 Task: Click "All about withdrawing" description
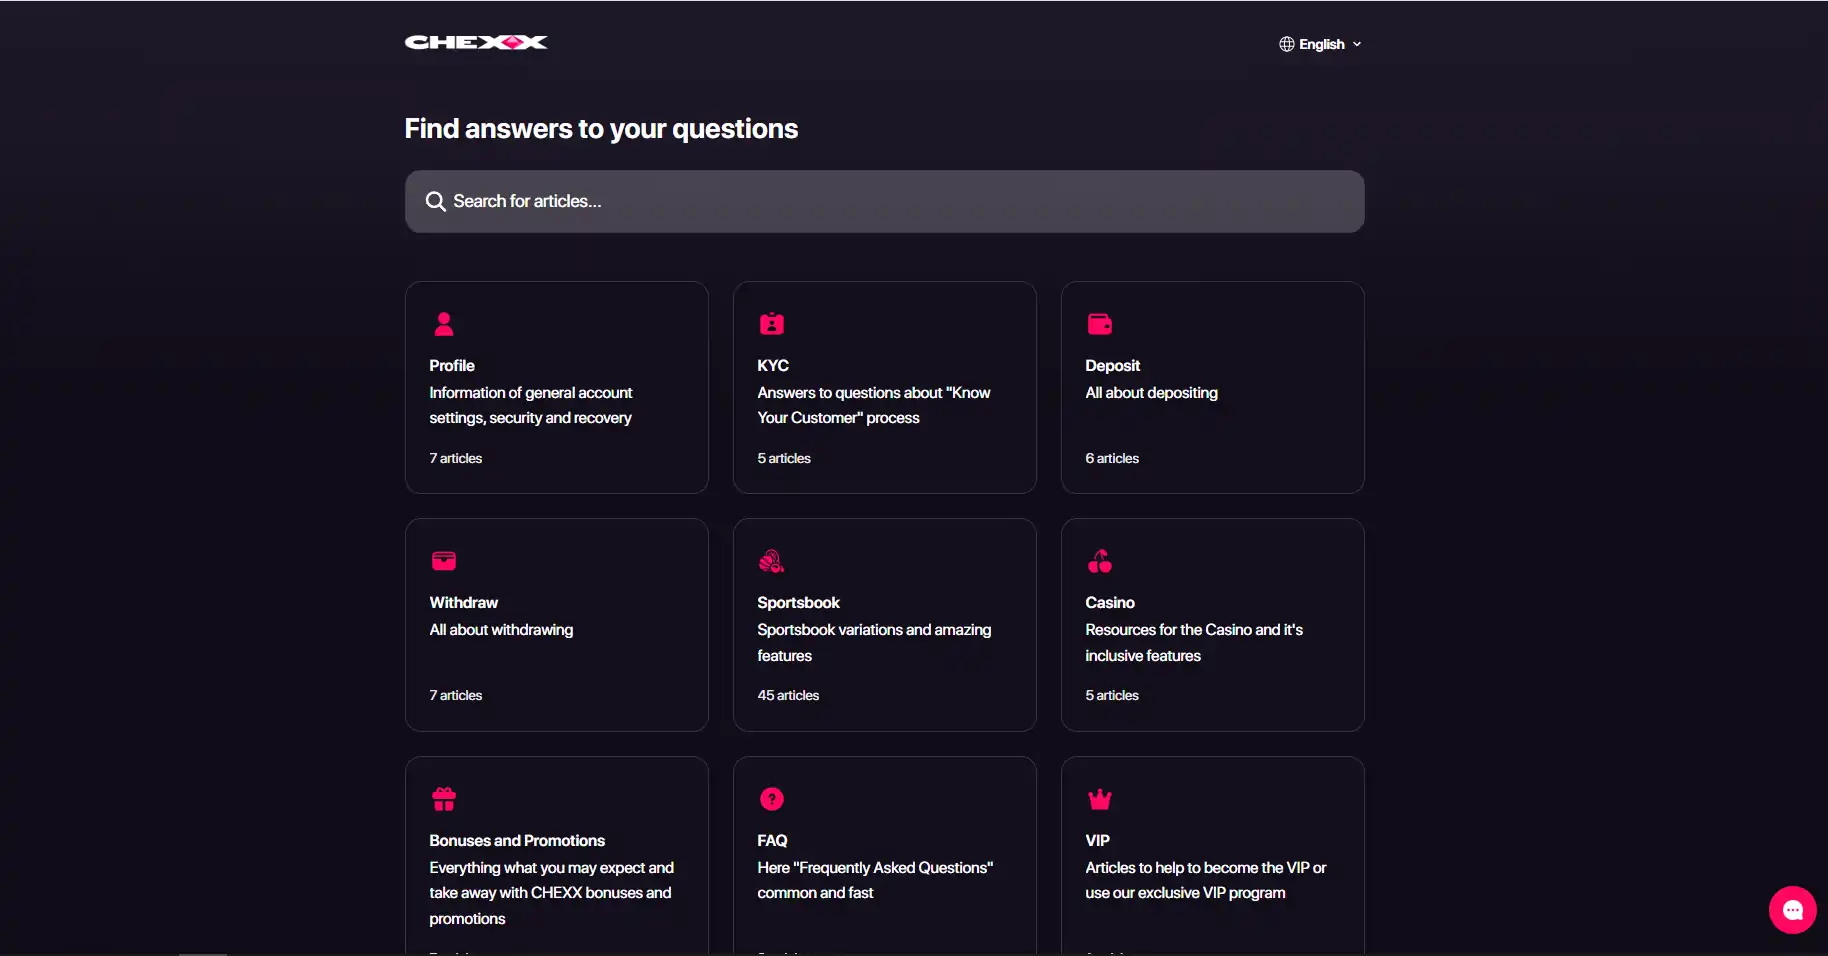pos(501,630)
